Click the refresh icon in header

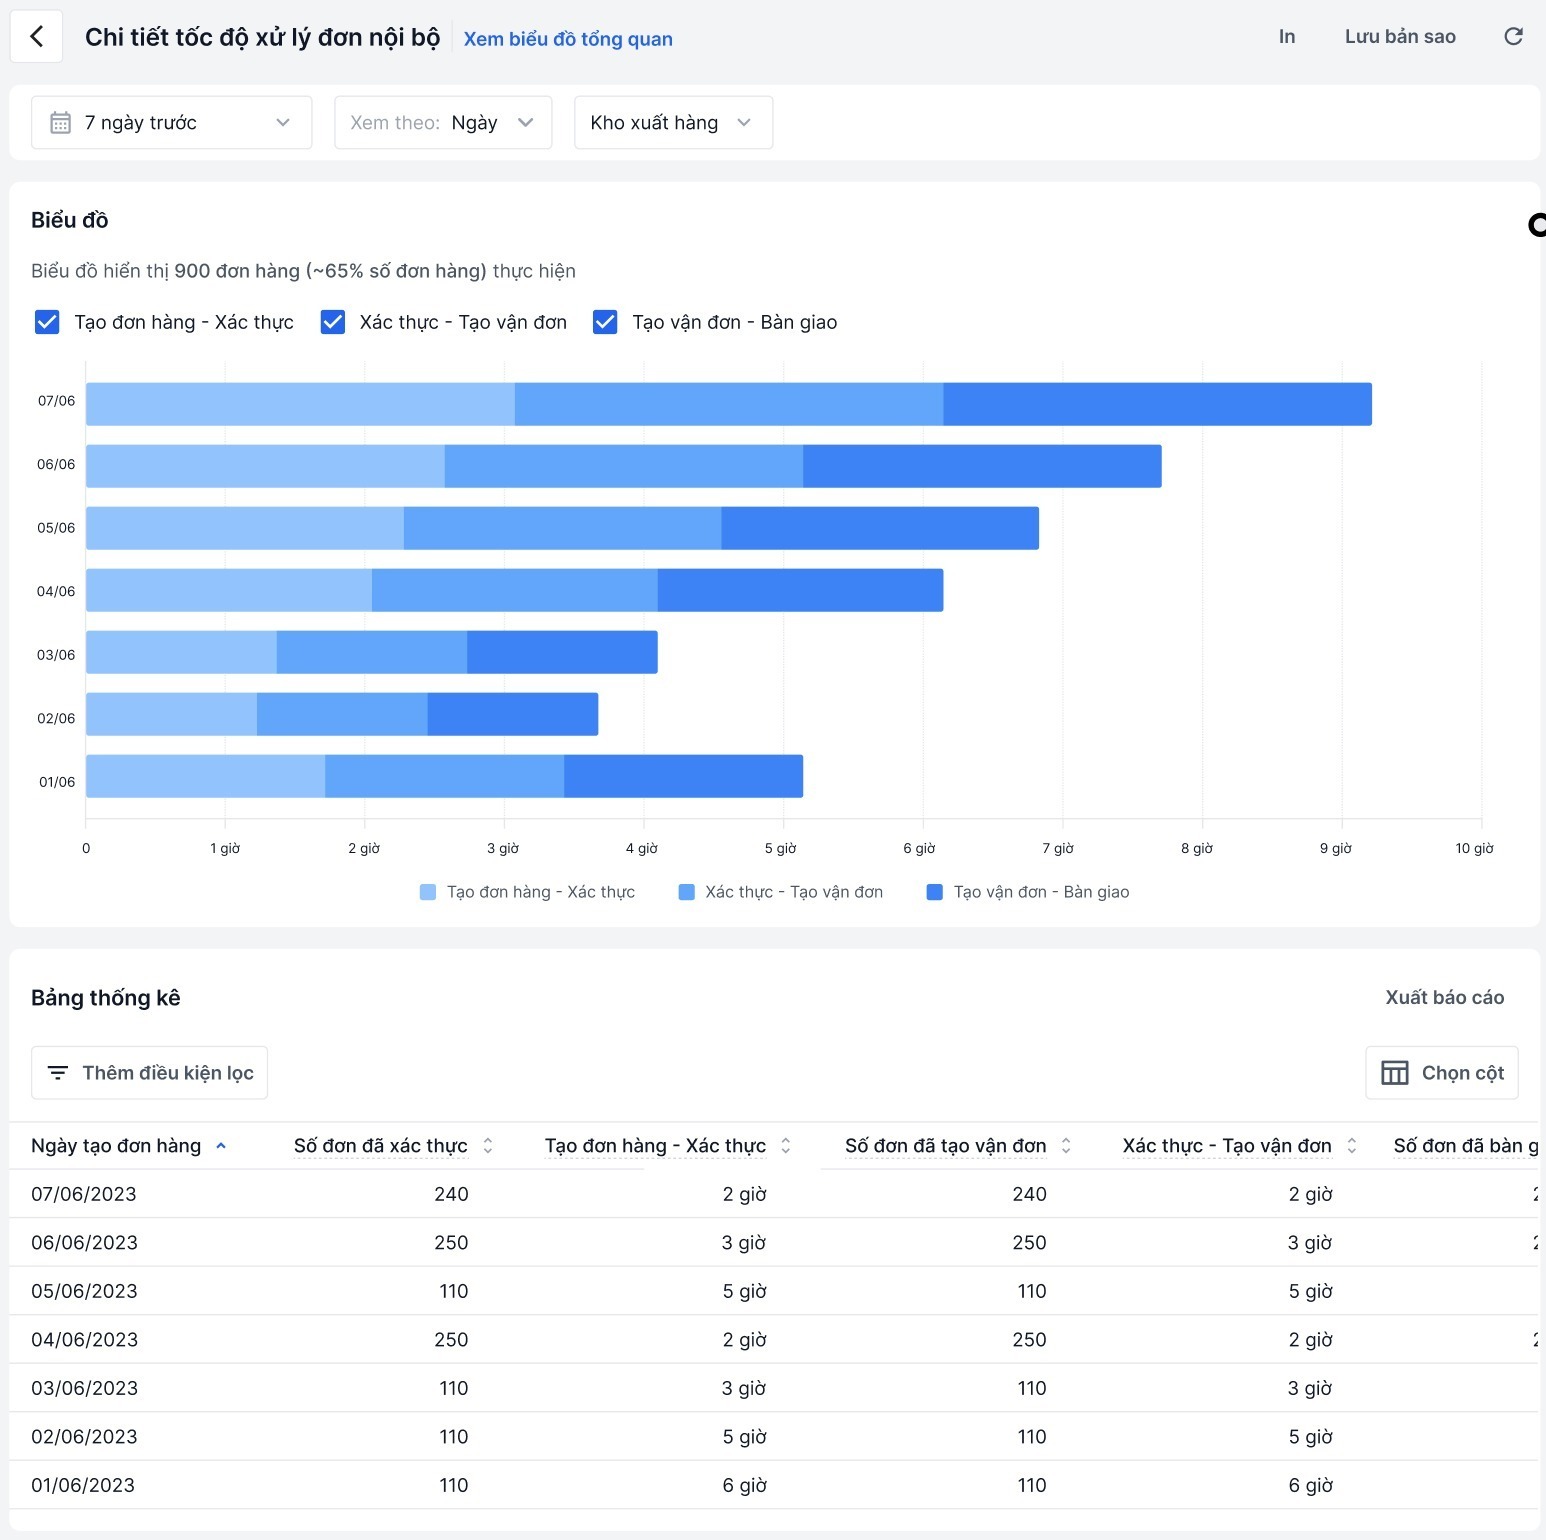coord(1513,37)
